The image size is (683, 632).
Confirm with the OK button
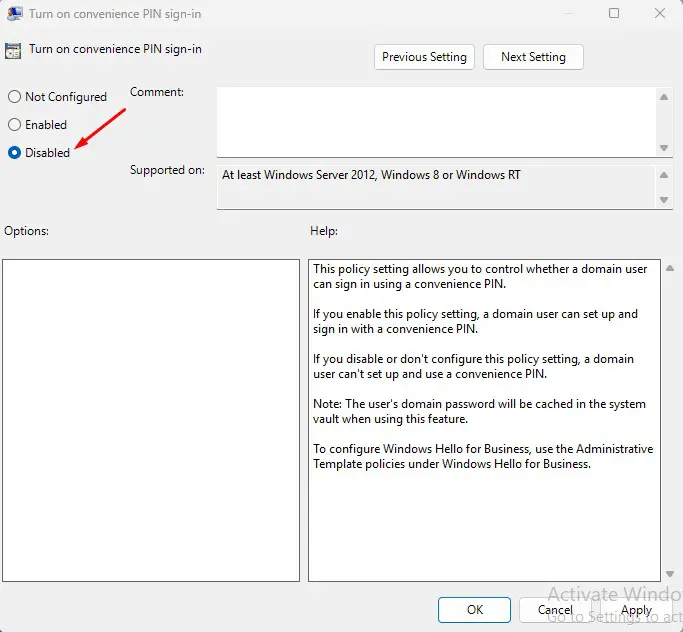[x=474, y=609]
